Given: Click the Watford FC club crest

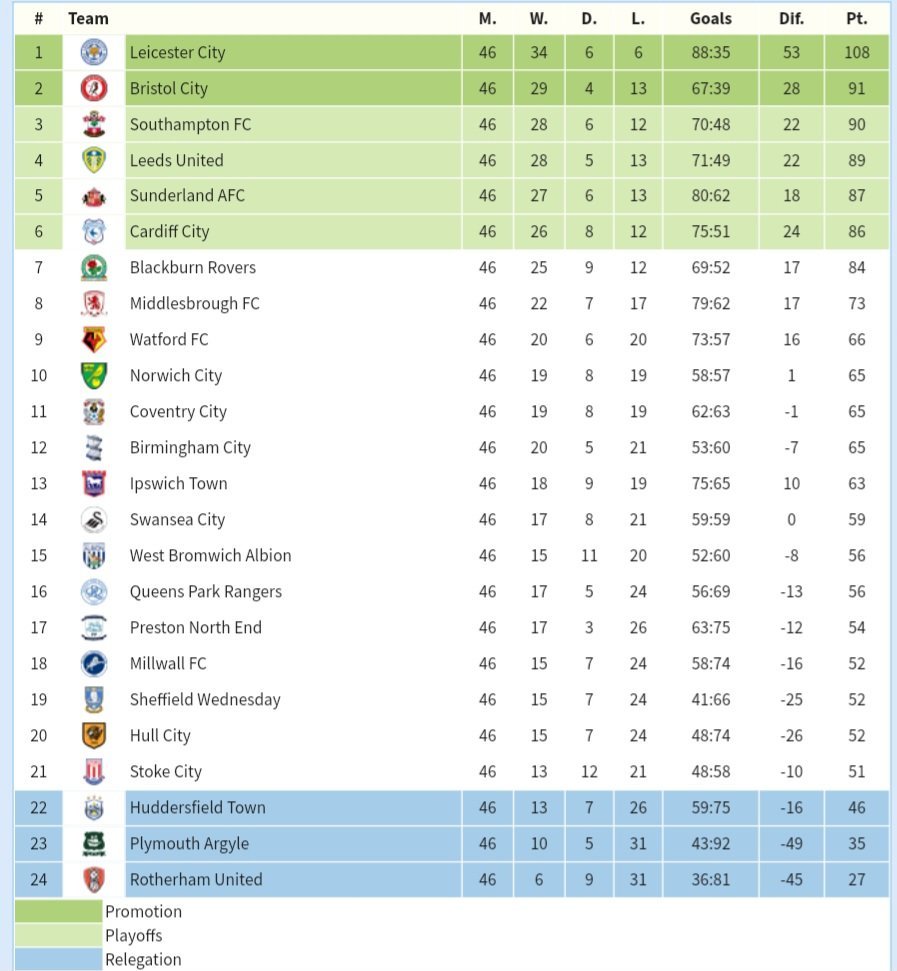Looking at the screenshot, I should point(94,339).
